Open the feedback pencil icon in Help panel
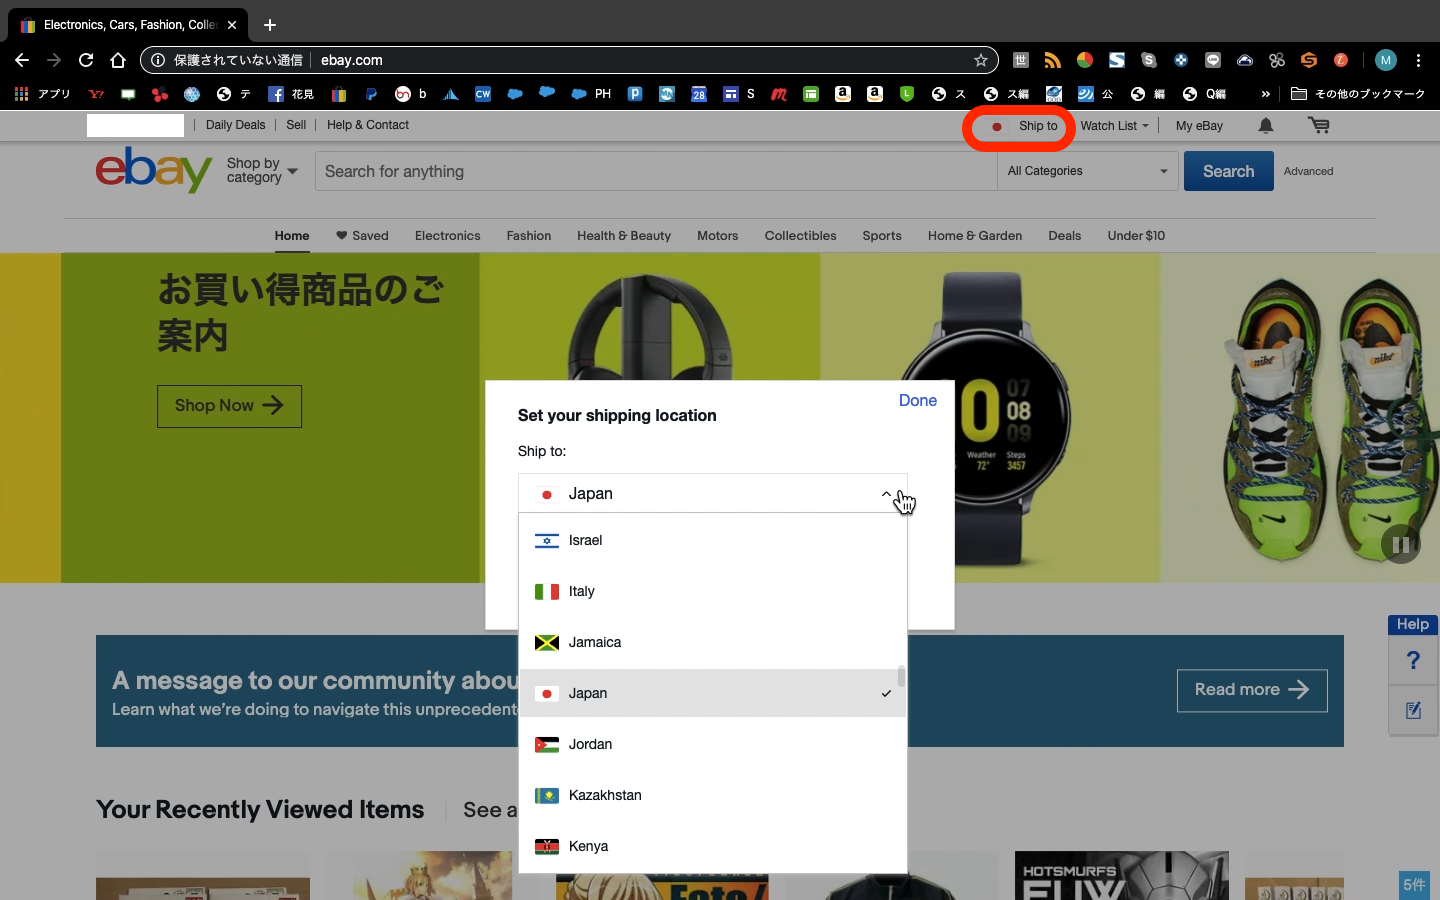The height and width of the screenshot is (900, 1440). 1413,711
